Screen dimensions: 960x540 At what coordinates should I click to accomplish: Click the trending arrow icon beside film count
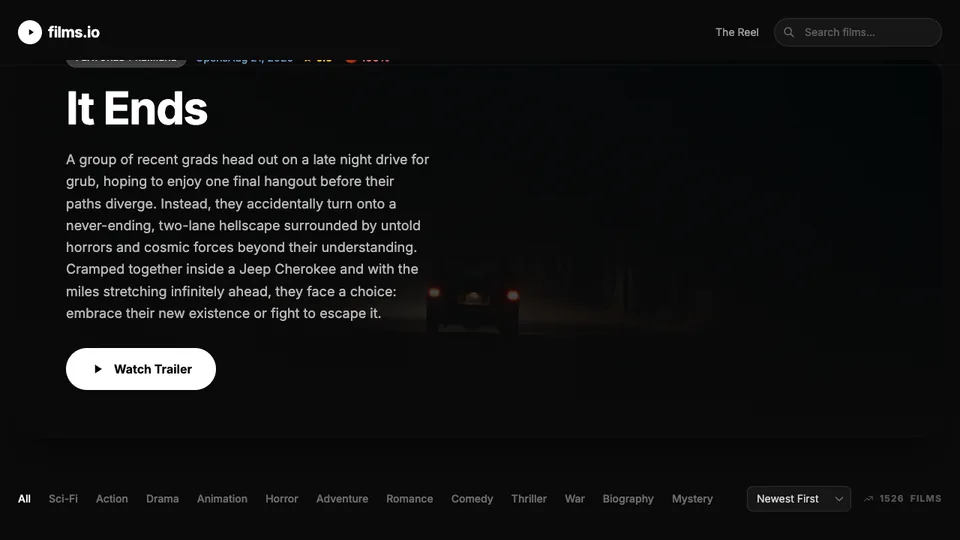[x=868, y=499]
